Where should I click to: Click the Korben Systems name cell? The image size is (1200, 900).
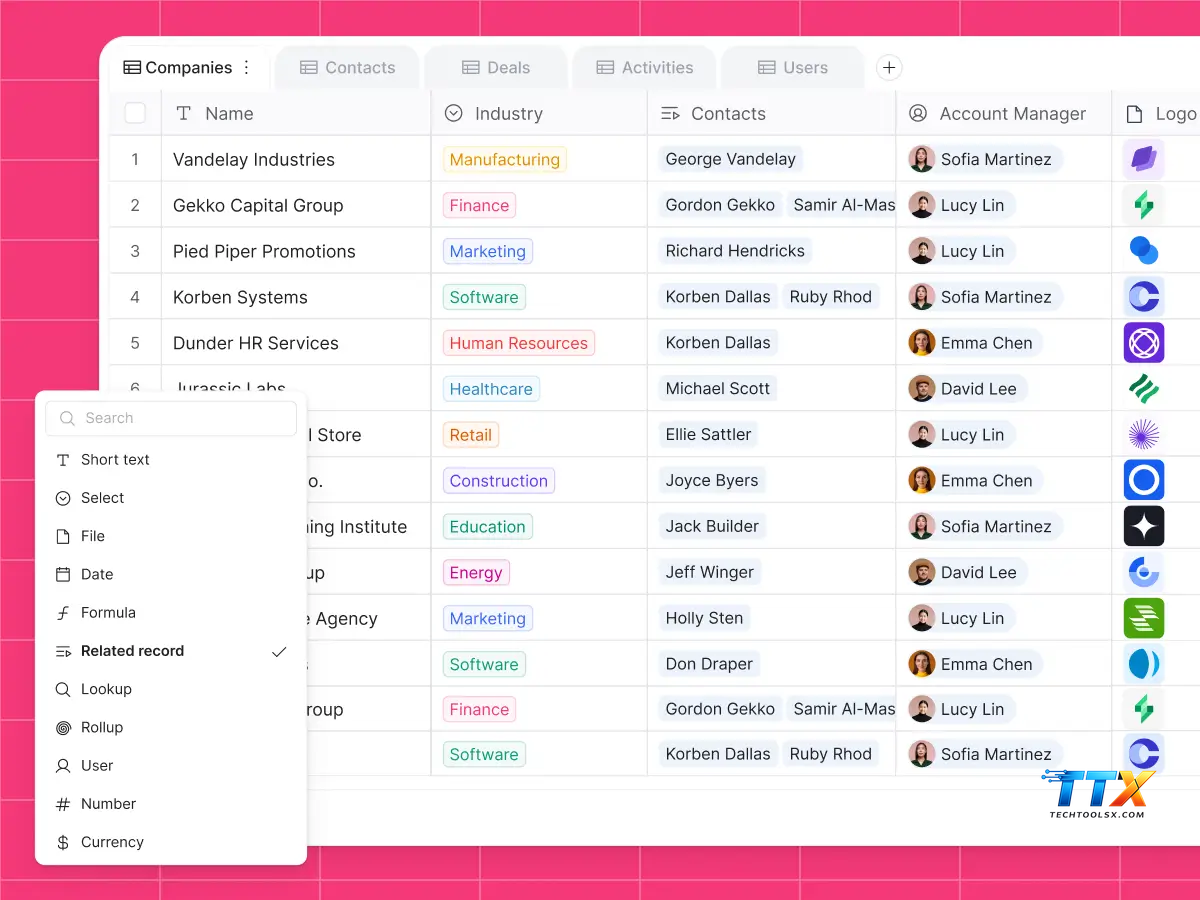coord(296,297)
